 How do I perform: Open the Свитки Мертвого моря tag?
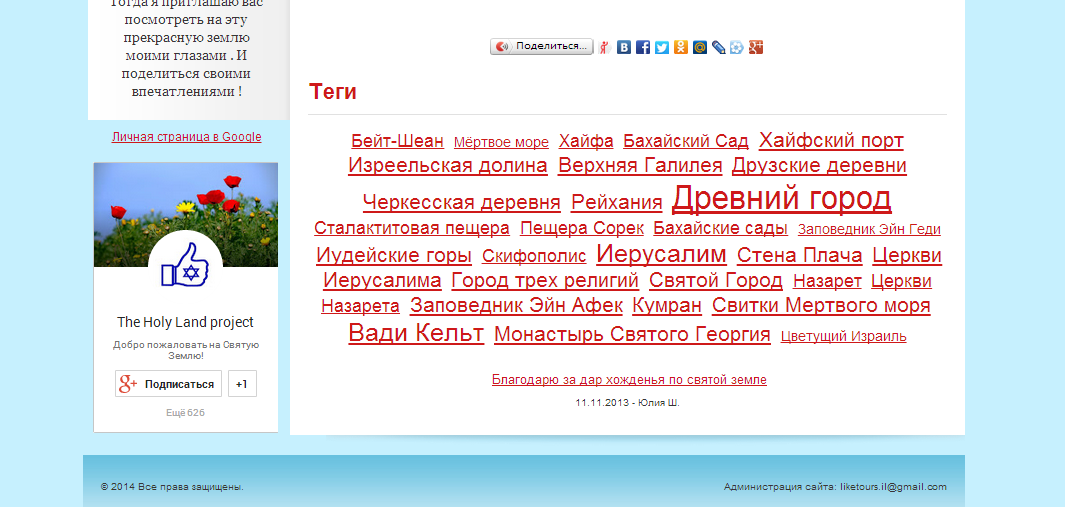point(821,306)
